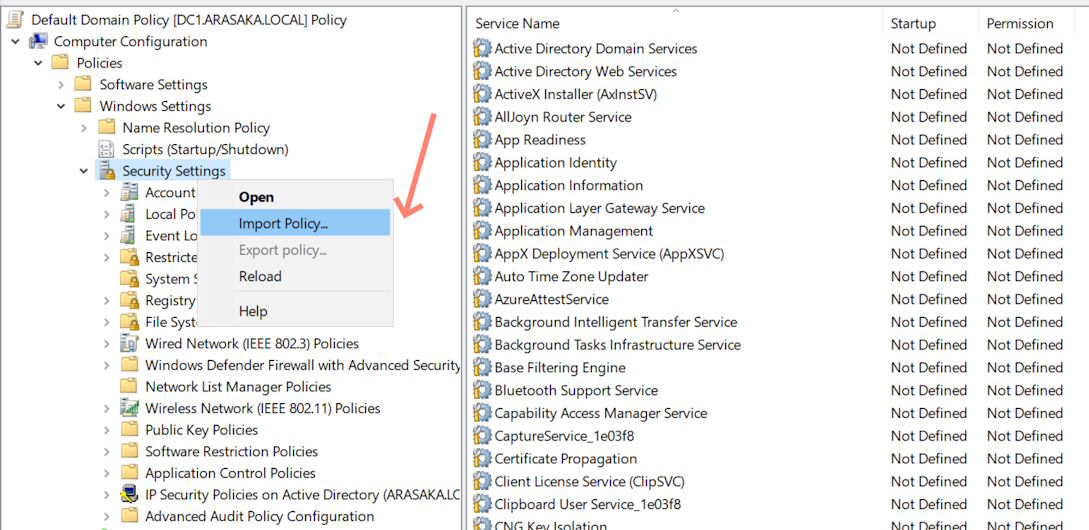This screenshot has width=1089, height=530.
Task: Expand the Name Resolution Policy node
Action: 84,128
